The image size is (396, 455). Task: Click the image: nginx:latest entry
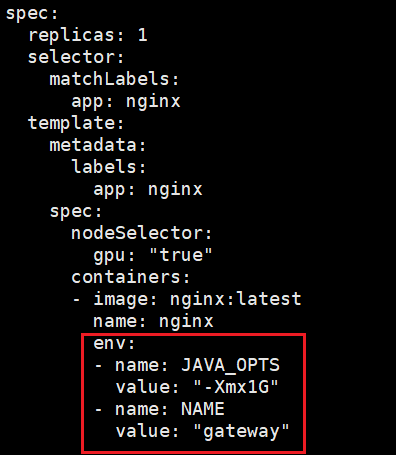click(x=197, y=299)
